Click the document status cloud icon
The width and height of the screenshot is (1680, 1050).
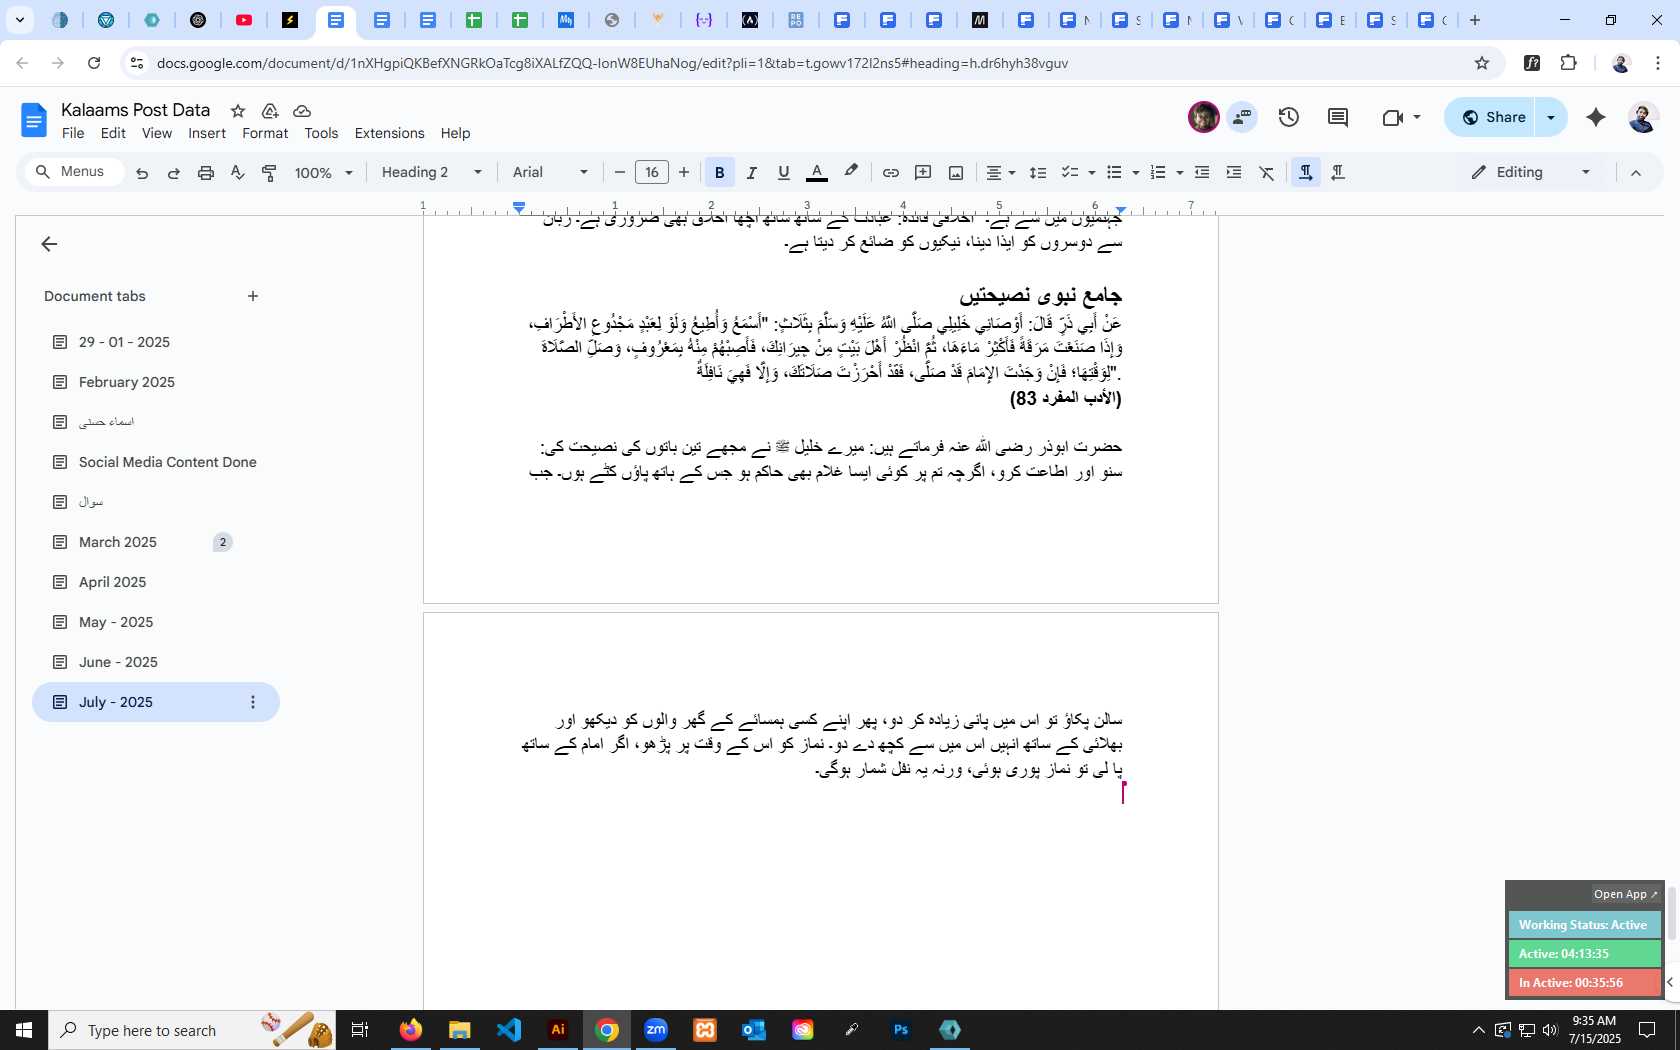(302, 111)
